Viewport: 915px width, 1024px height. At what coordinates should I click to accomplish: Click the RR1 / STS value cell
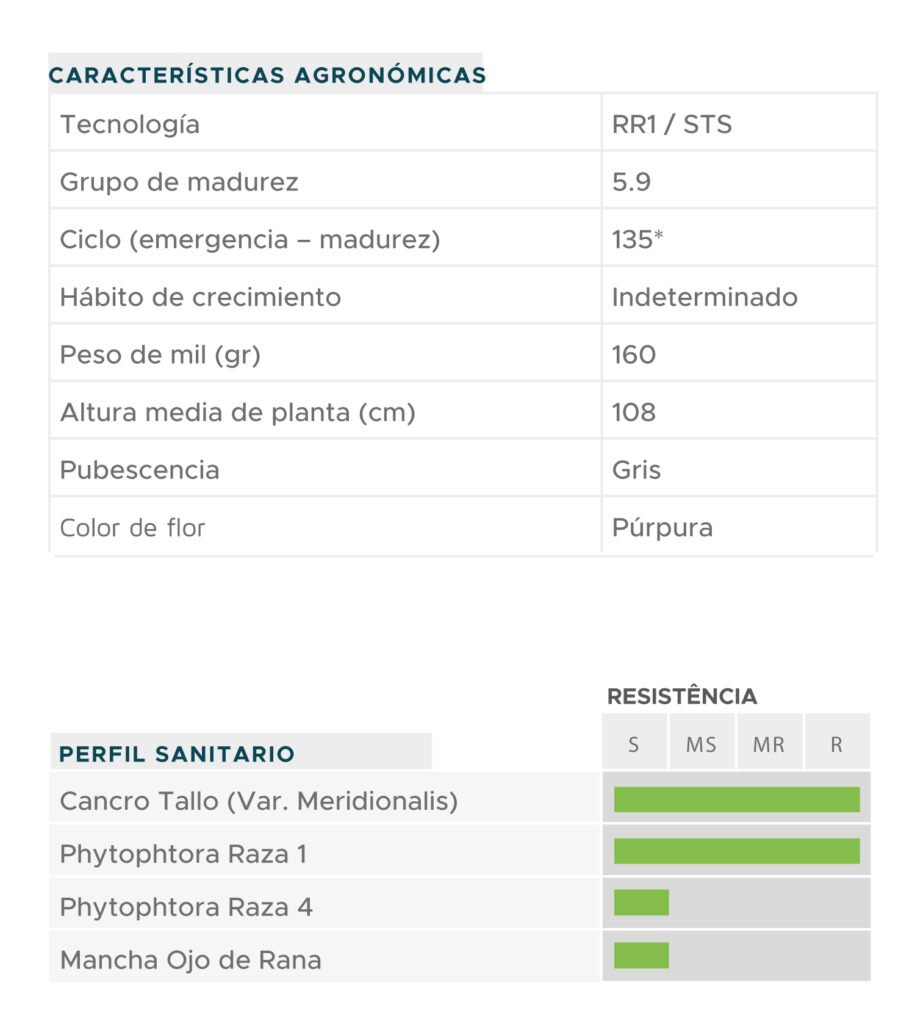click(x=672, y=125)
